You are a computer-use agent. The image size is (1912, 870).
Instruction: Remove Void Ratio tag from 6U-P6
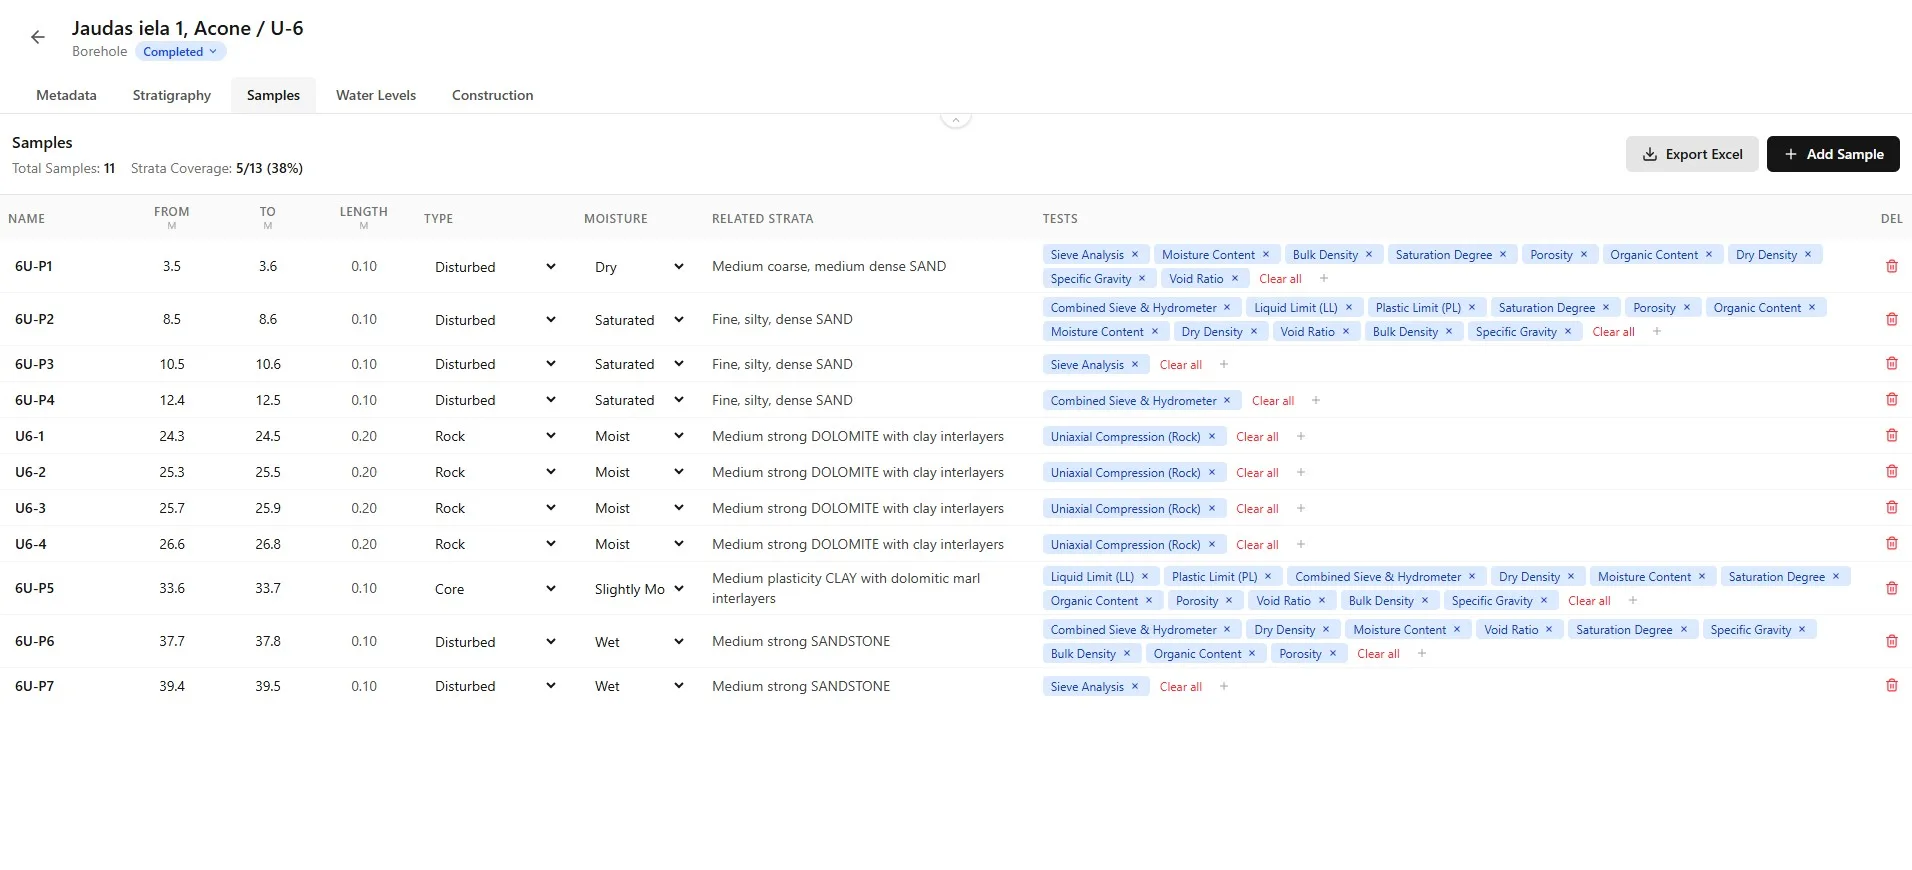(x=1549, y=630)
